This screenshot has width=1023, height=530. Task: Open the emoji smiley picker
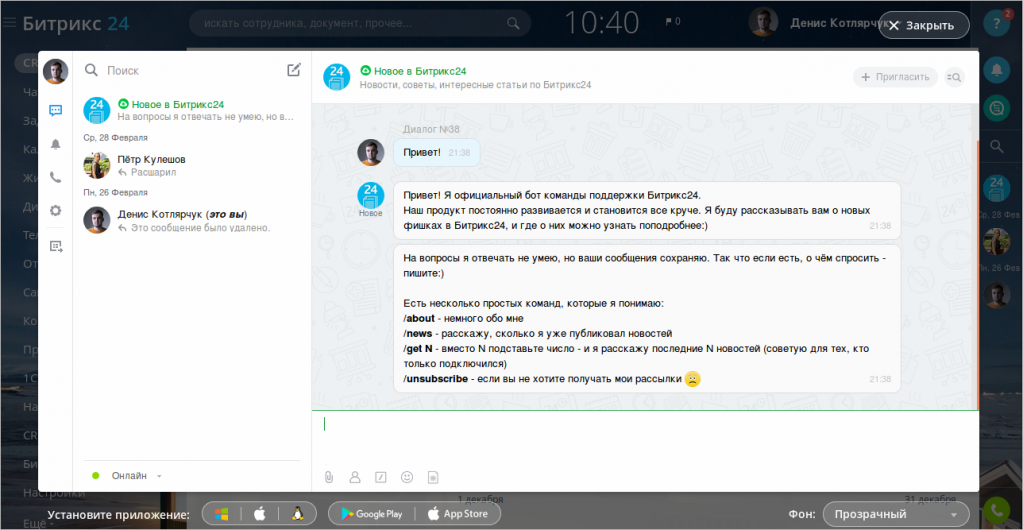[407, 477]
